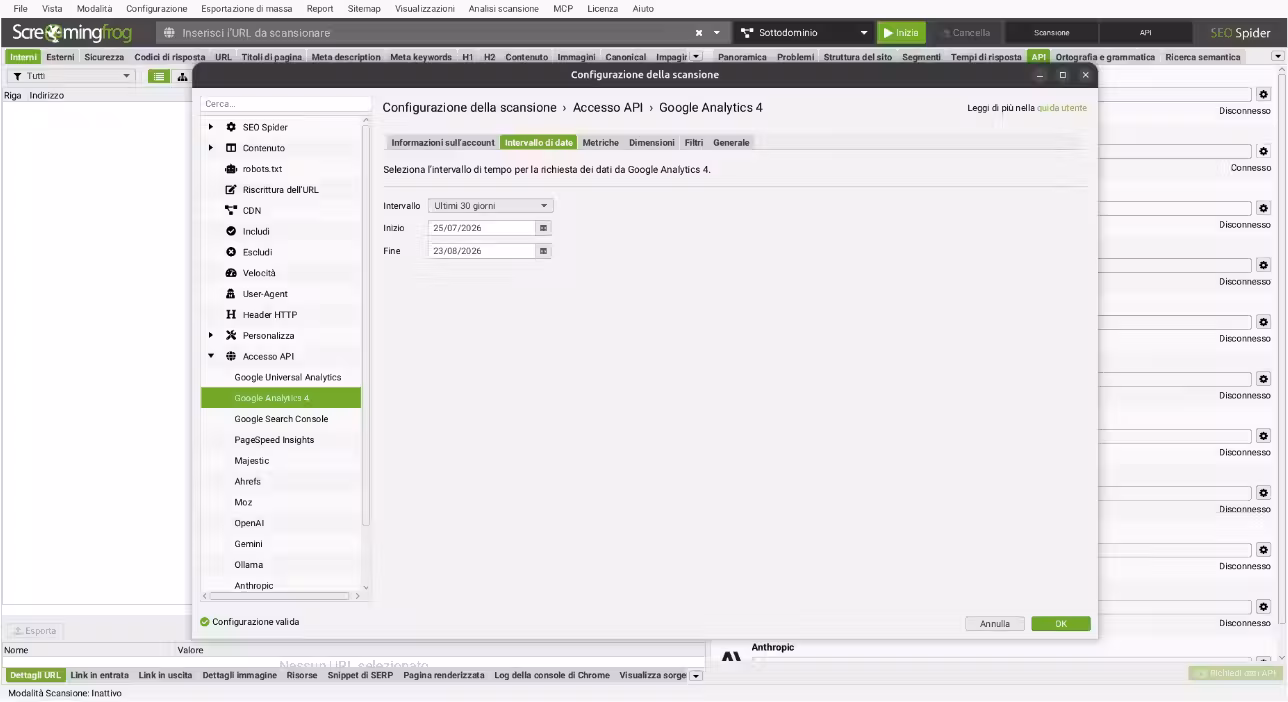Open the Intervallo 'Ultimi 30 giorni' dropdown
This screenshot has height=702, width=1288.
pos(490,206)
